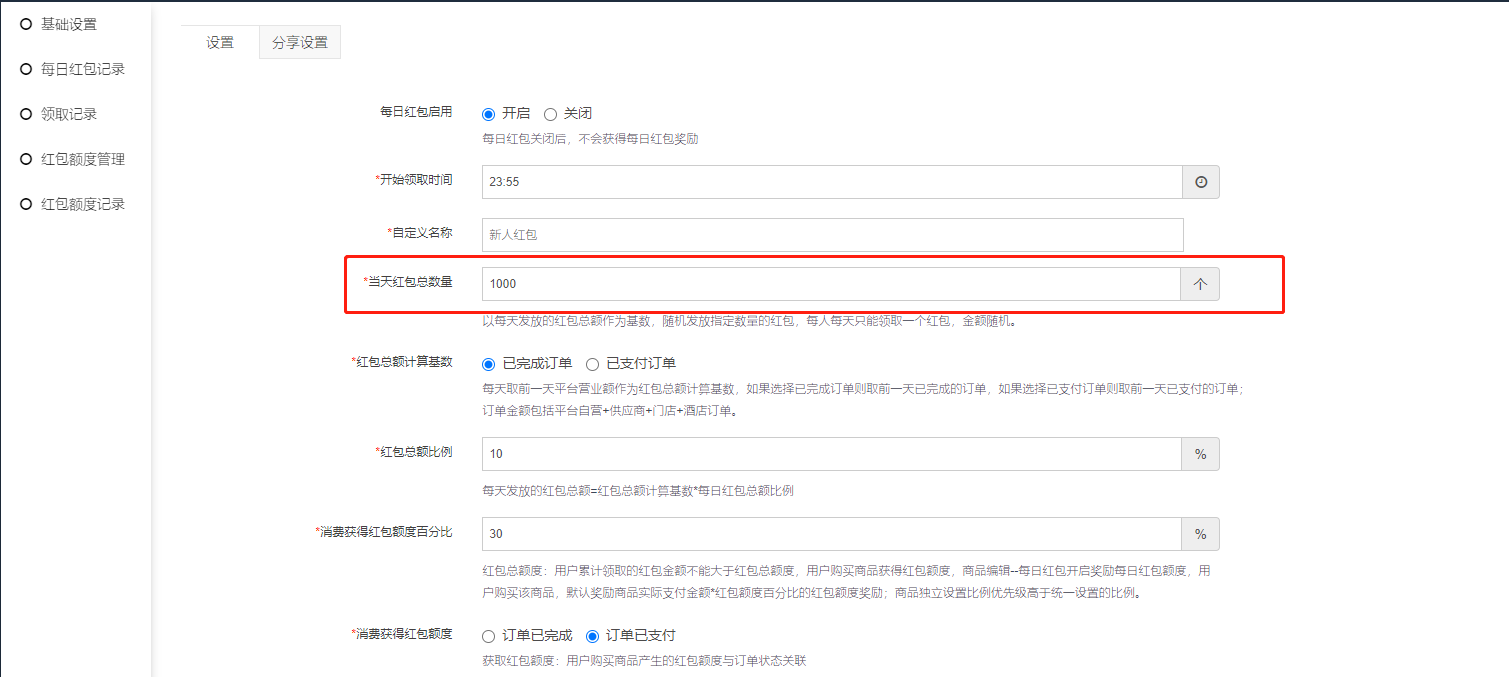This screenshot has width=1509, height=677.
Task: Click the circle icon beside 基础设置
Action: [27, 24]
